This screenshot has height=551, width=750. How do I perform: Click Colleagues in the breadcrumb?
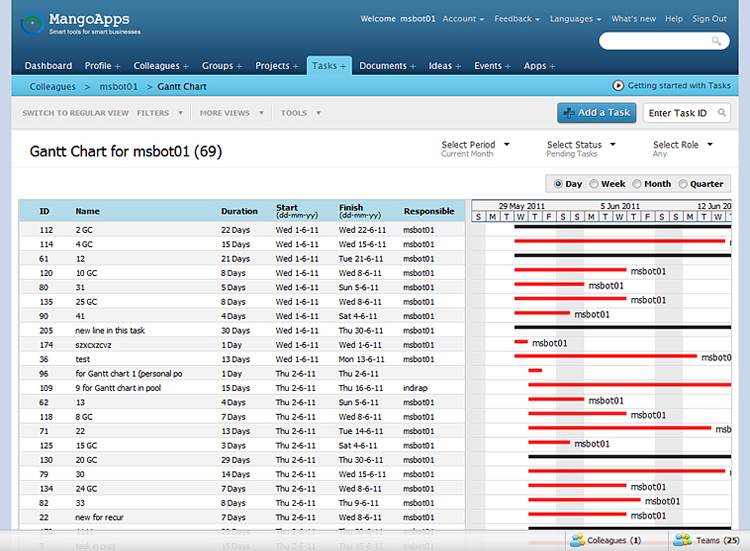(x=53, y=87)
